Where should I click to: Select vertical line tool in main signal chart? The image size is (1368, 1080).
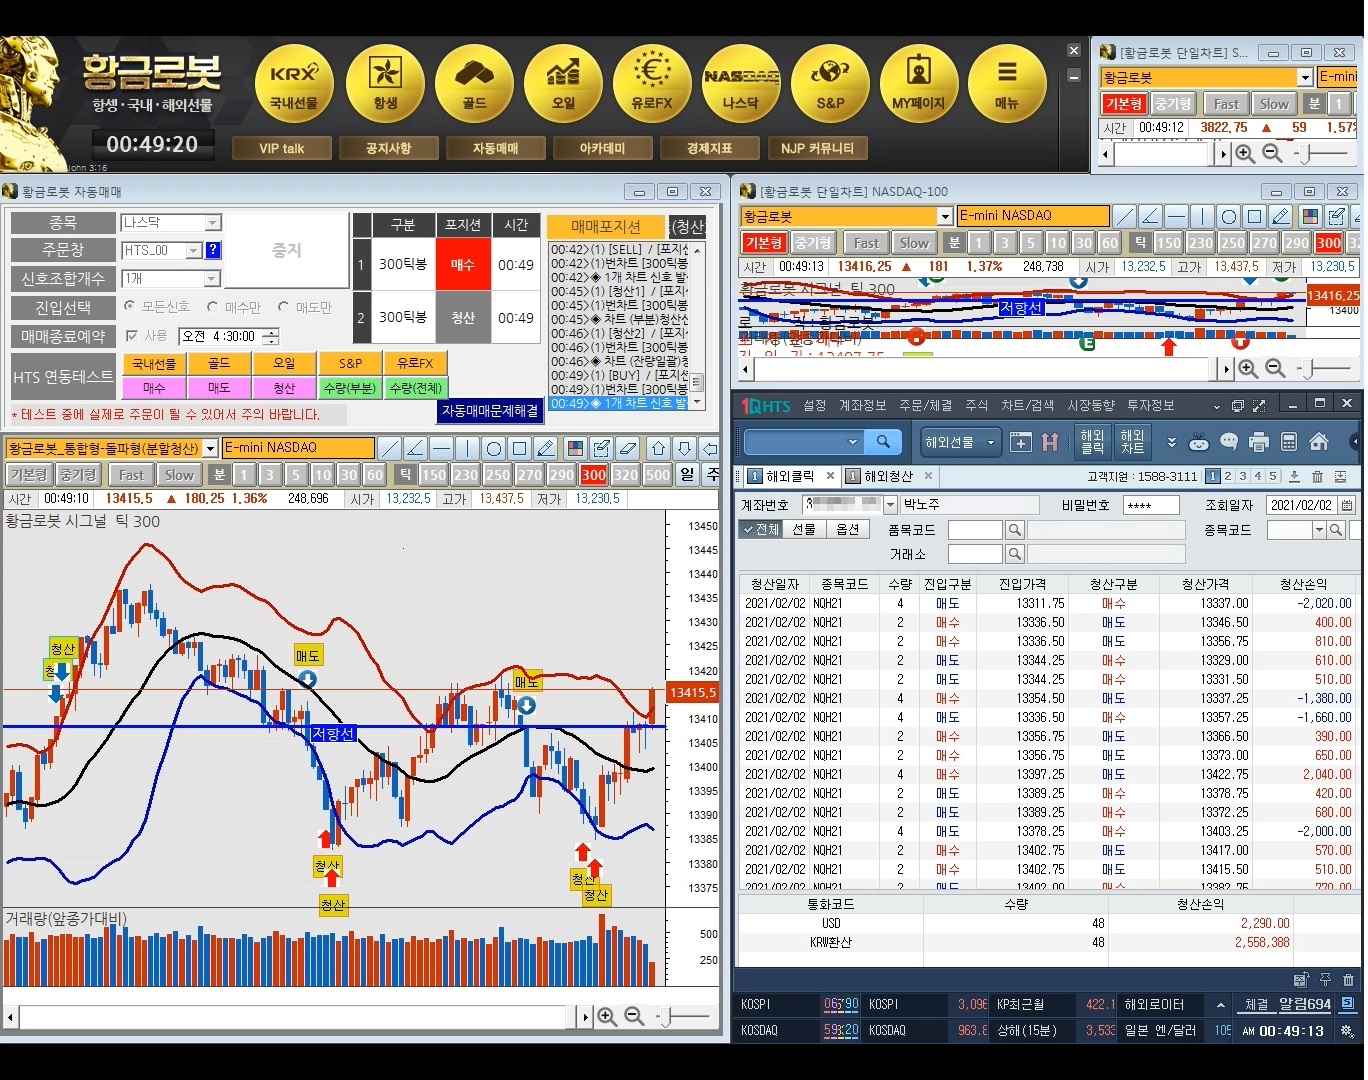468,448
